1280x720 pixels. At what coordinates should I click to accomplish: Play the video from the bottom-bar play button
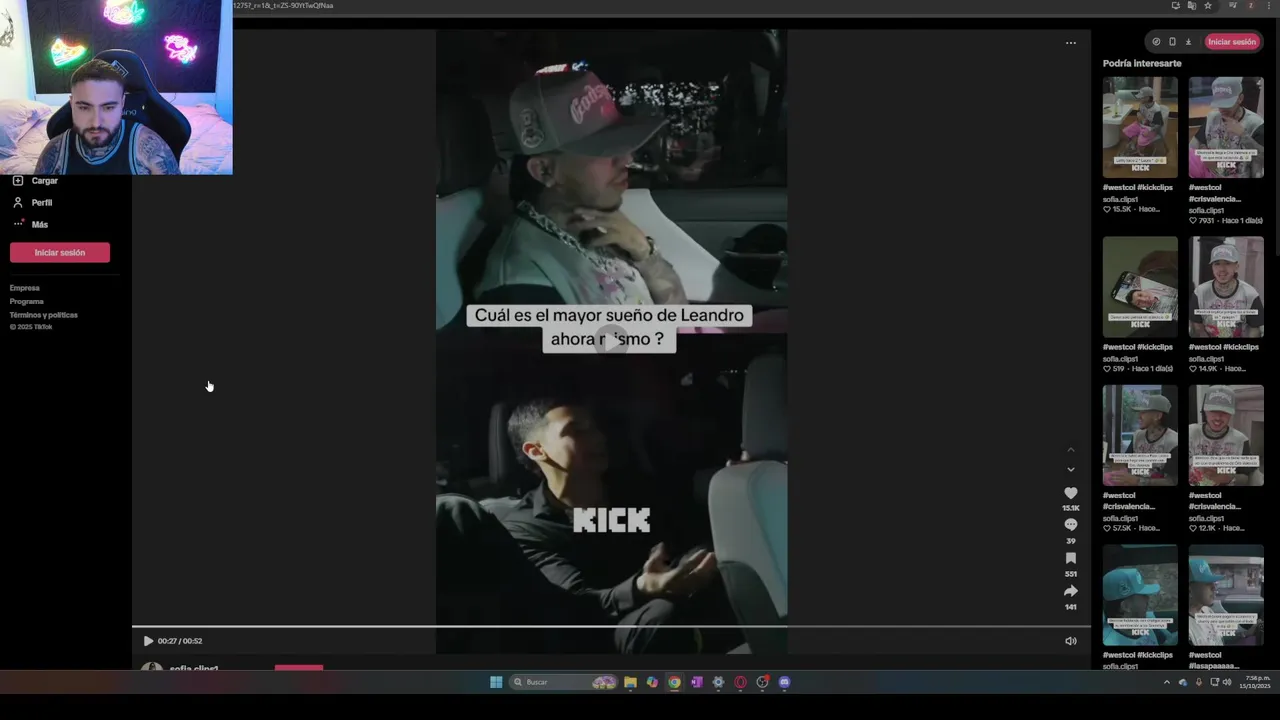(148, 641)
